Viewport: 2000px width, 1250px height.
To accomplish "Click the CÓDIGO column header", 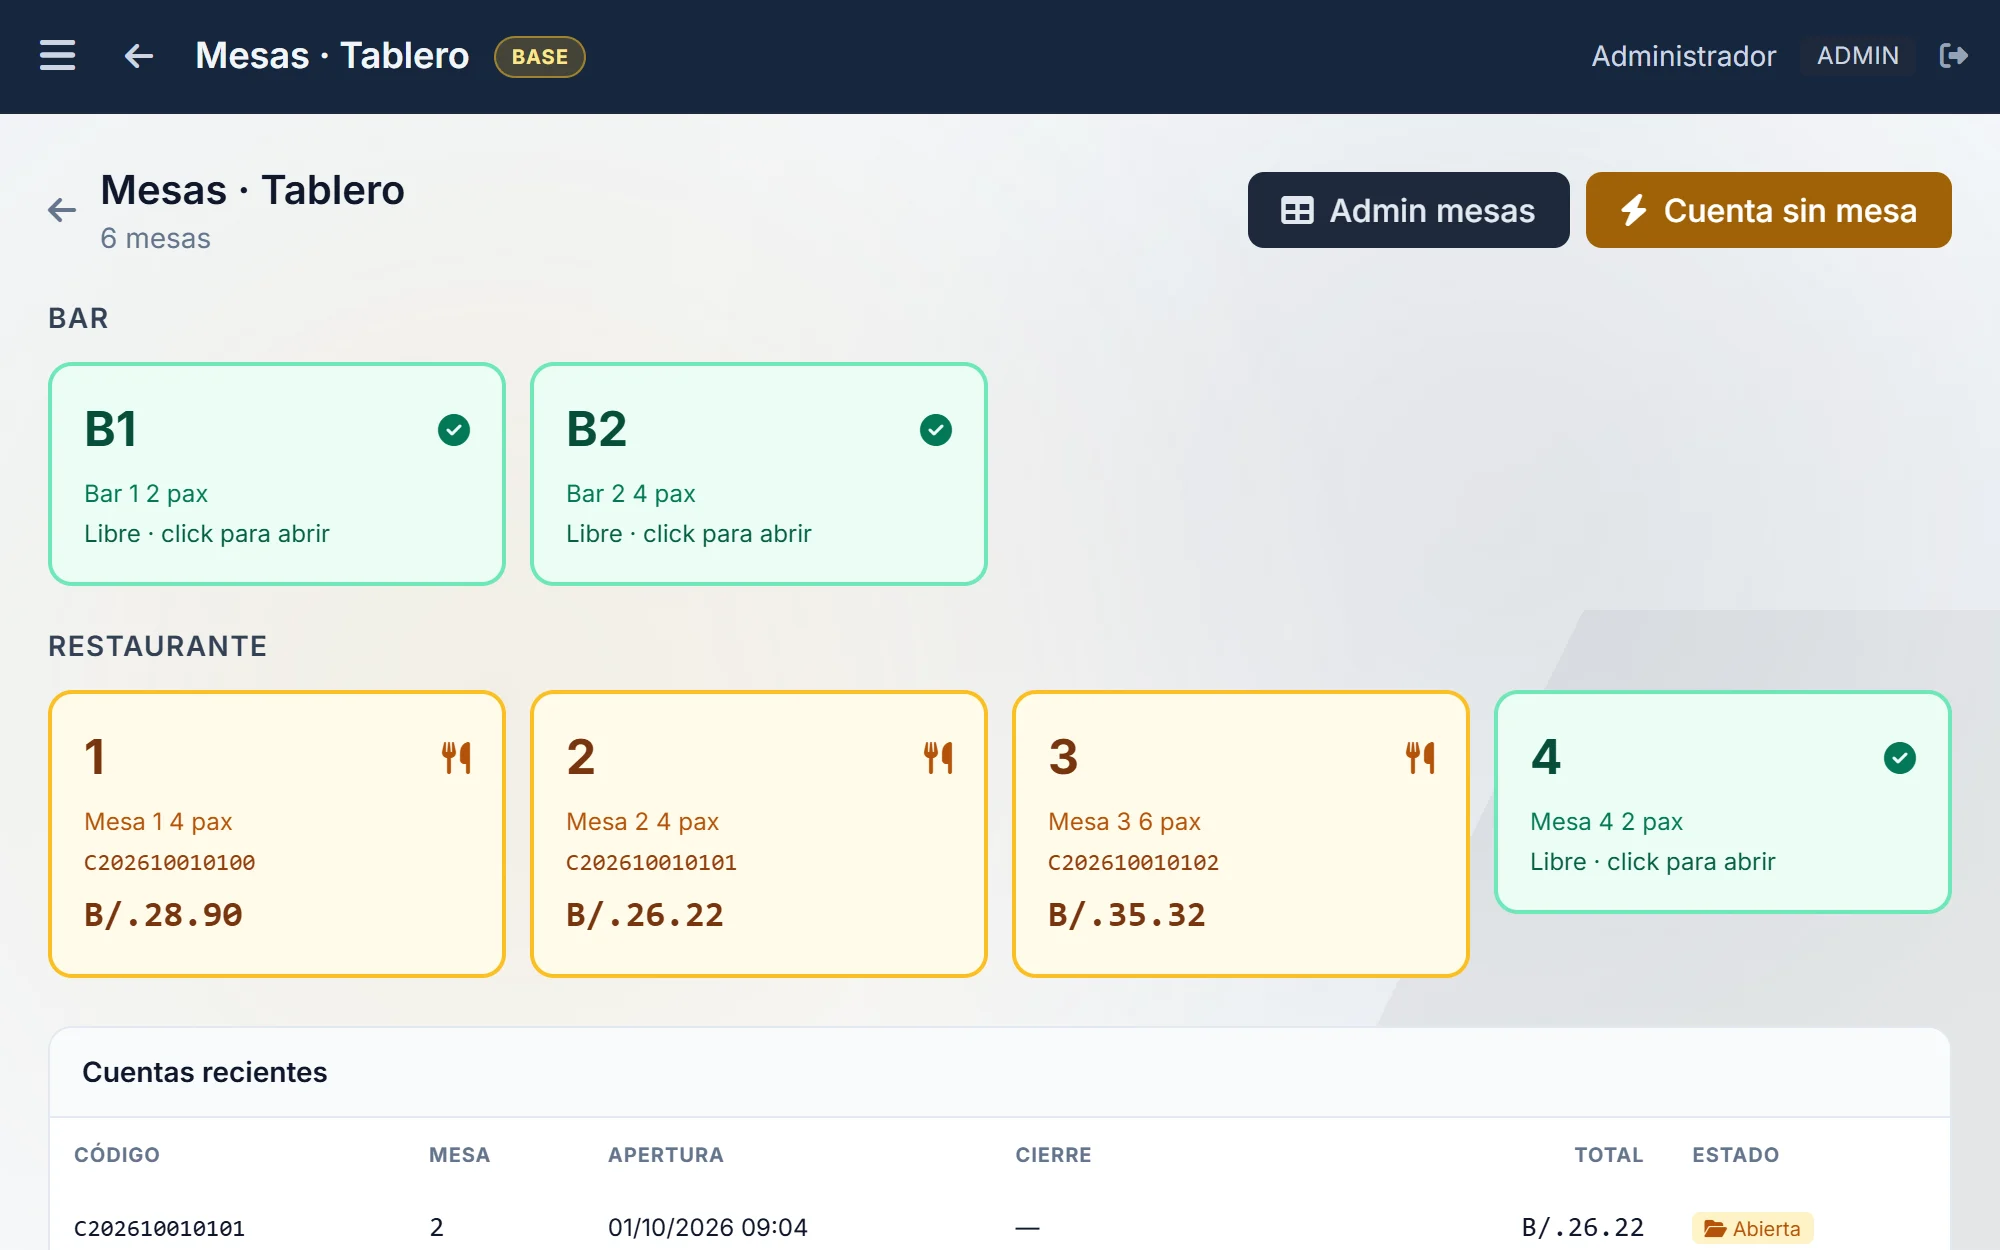I will [117, 1155].
